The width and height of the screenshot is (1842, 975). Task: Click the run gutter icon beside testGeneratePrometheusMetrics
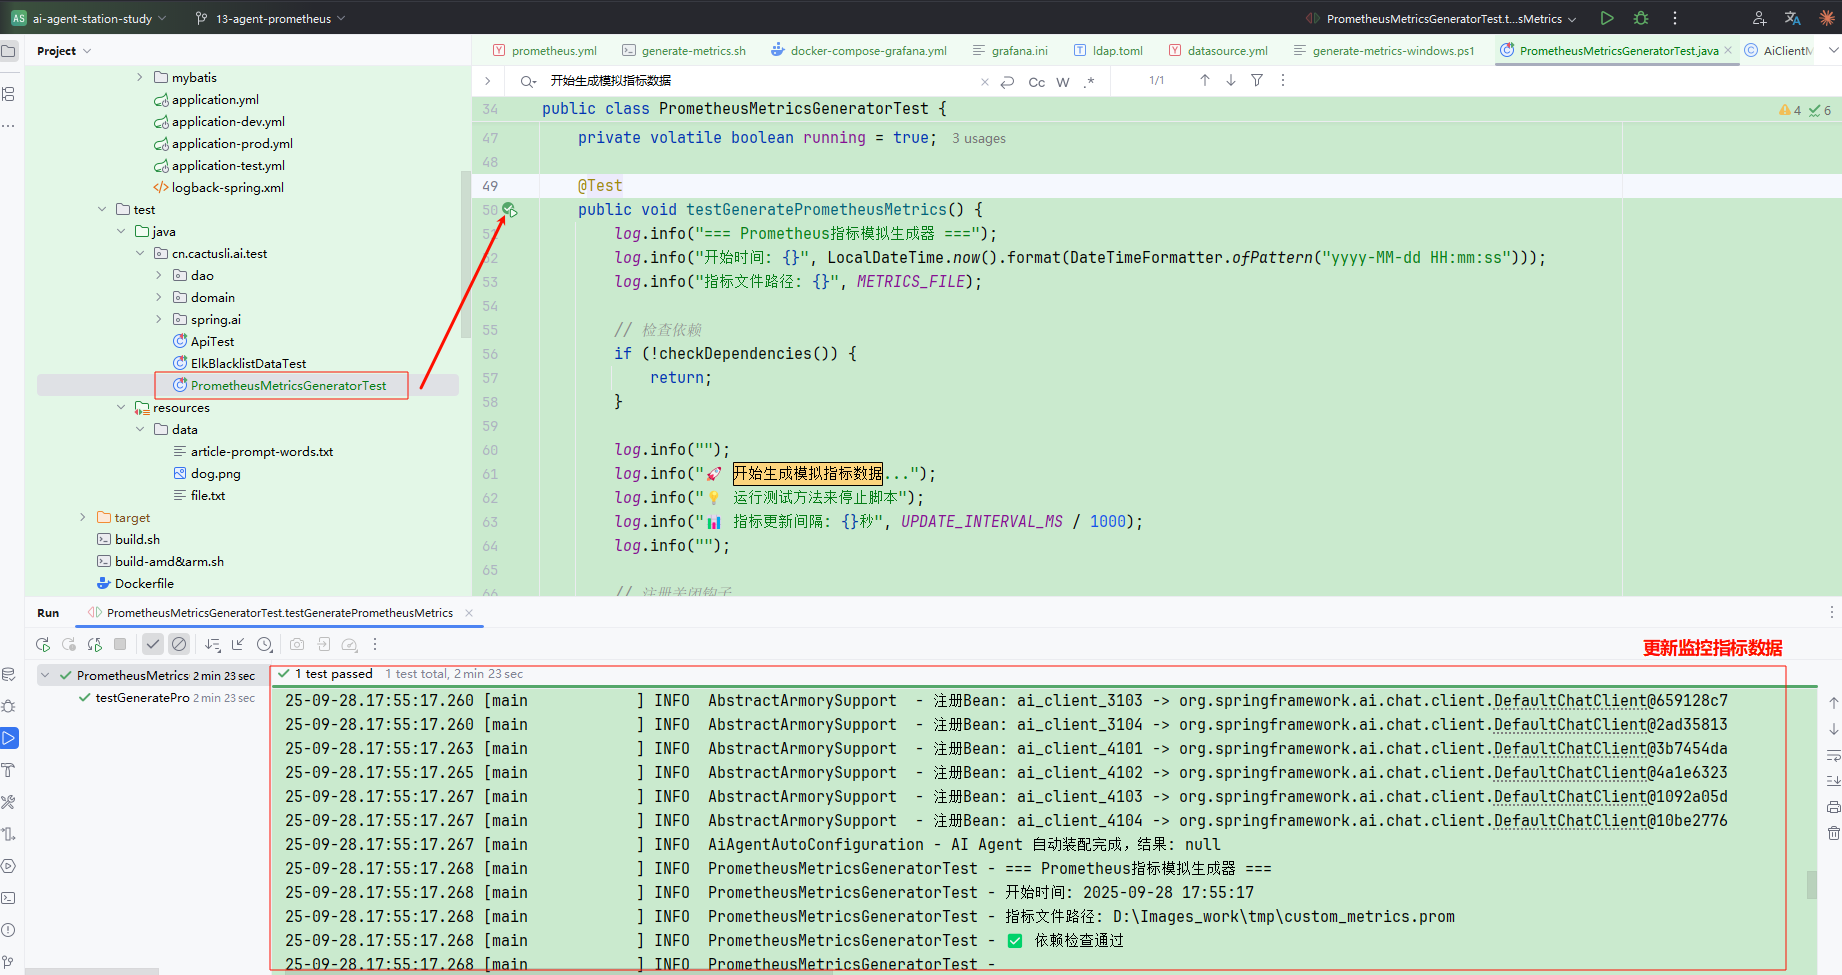(x=509, y=210)
